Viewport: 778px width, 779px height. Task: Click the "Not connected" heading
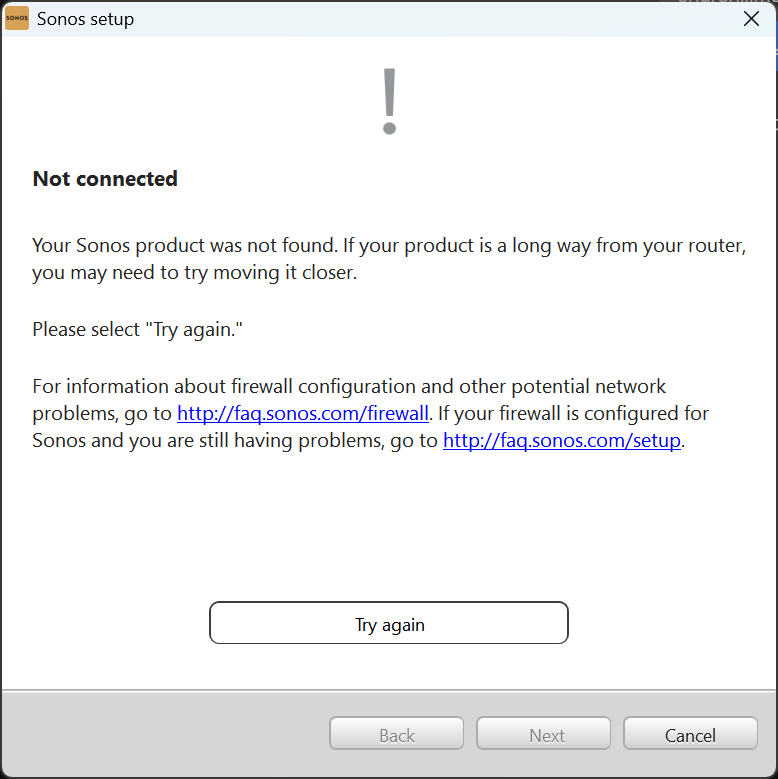click(105, 179)
